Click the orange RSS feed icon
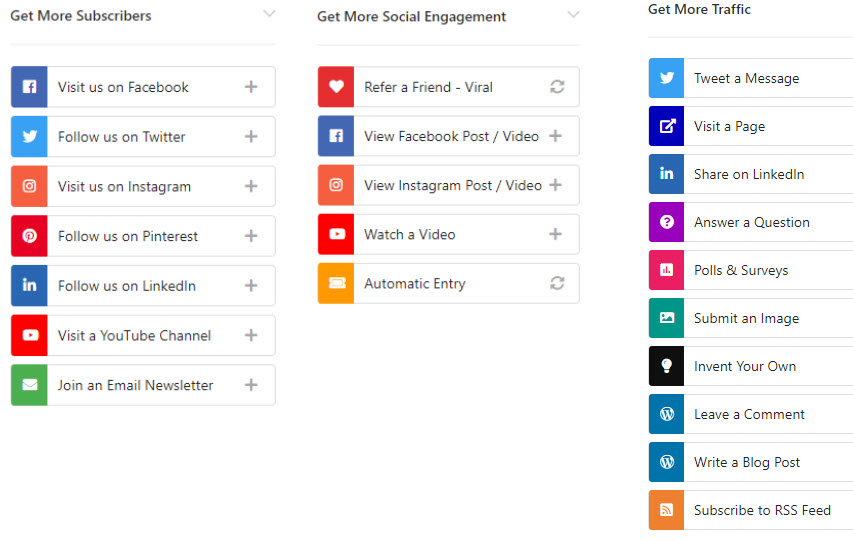 pyautogui.click(x=666, y=510)
